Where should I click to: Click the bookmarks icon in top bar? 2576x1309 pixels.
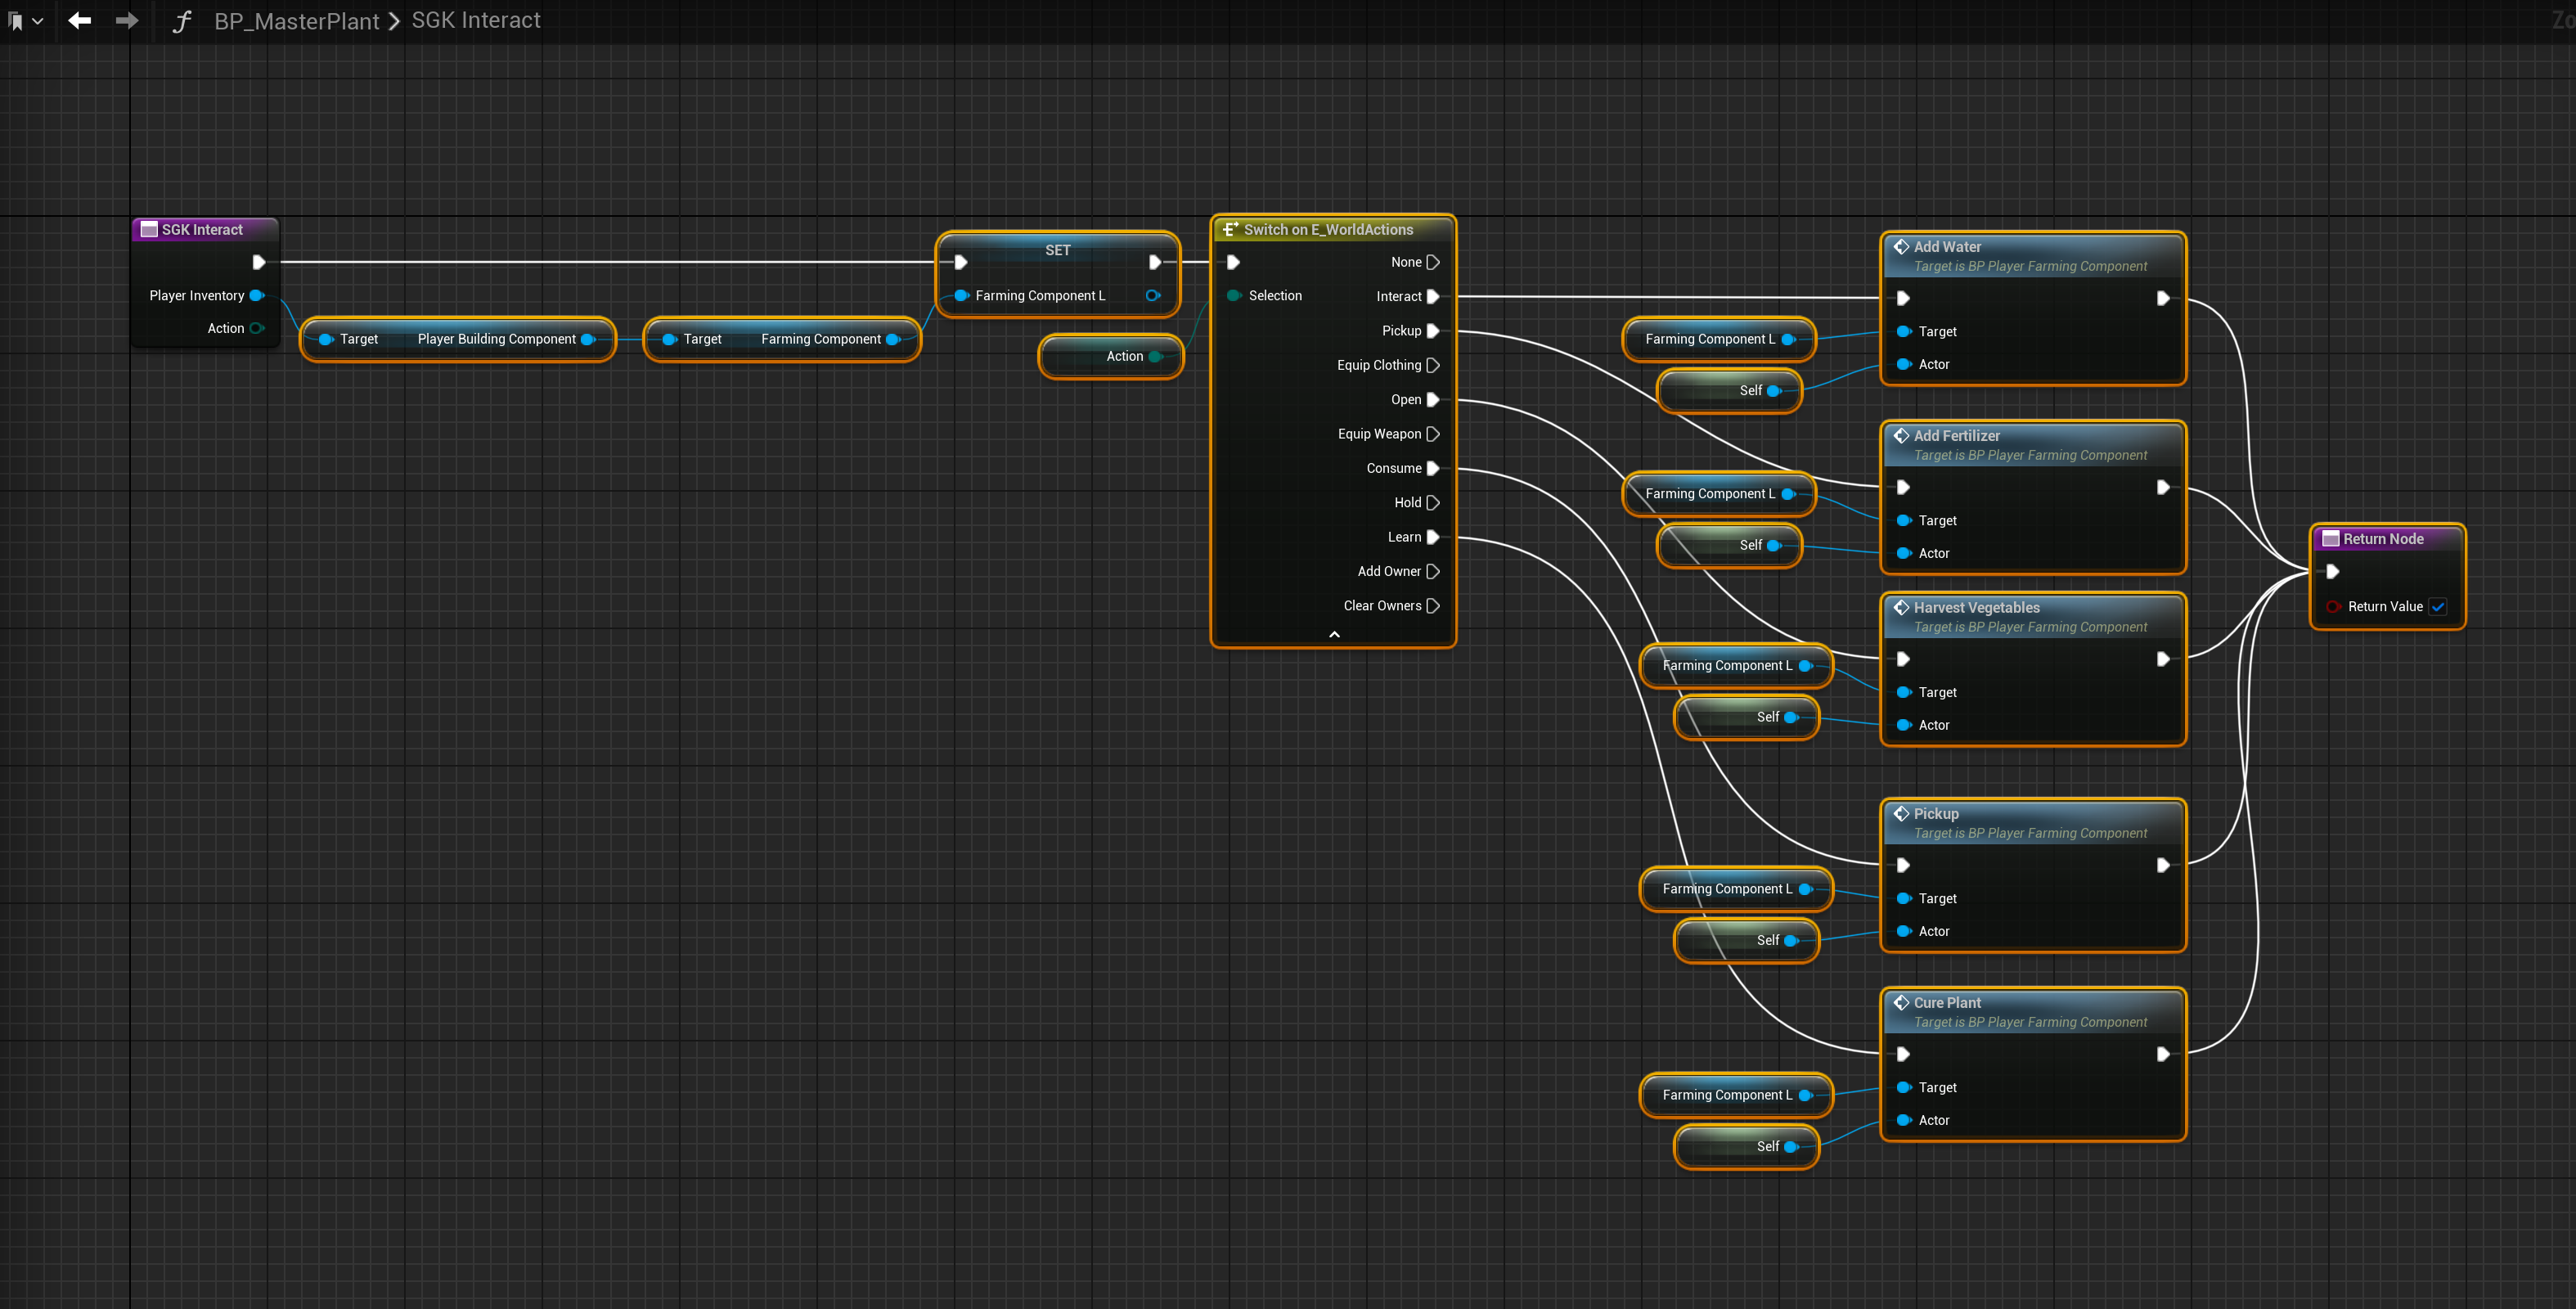coord(15,21)
